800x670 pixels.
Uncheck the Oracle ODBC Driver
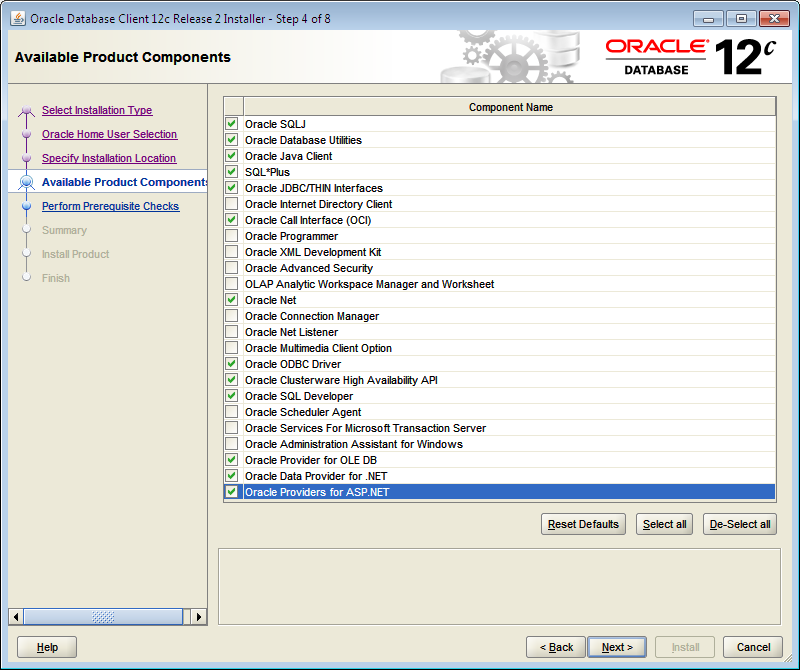231,364
